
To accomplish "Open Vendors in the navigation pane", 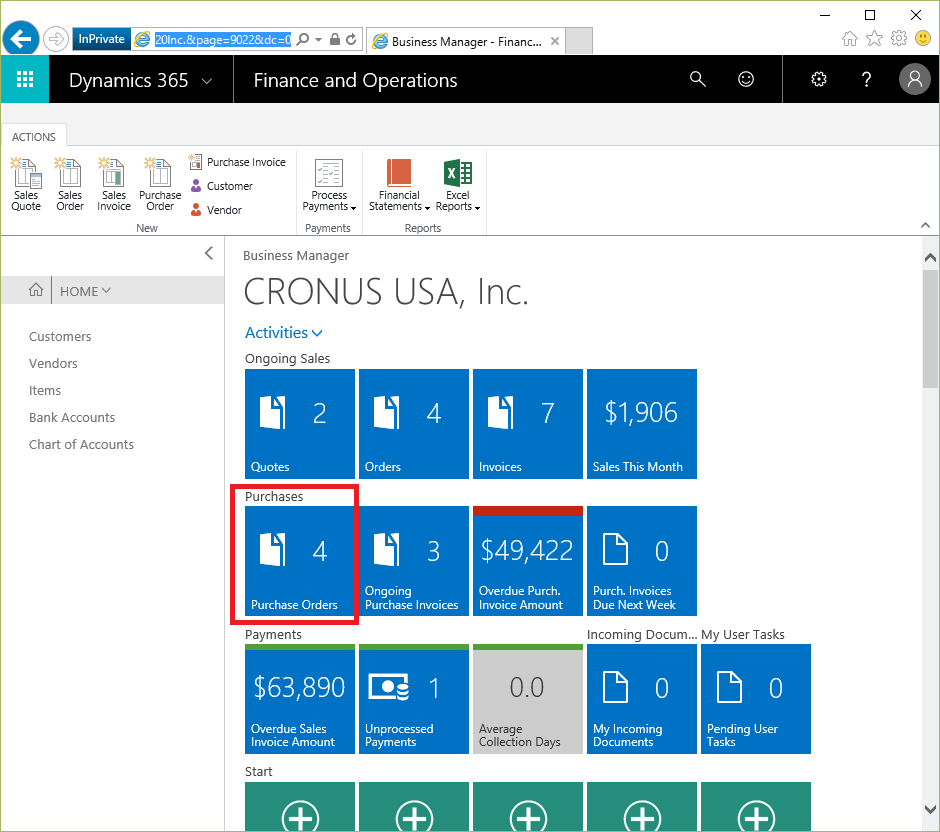I will coord(53,363).
